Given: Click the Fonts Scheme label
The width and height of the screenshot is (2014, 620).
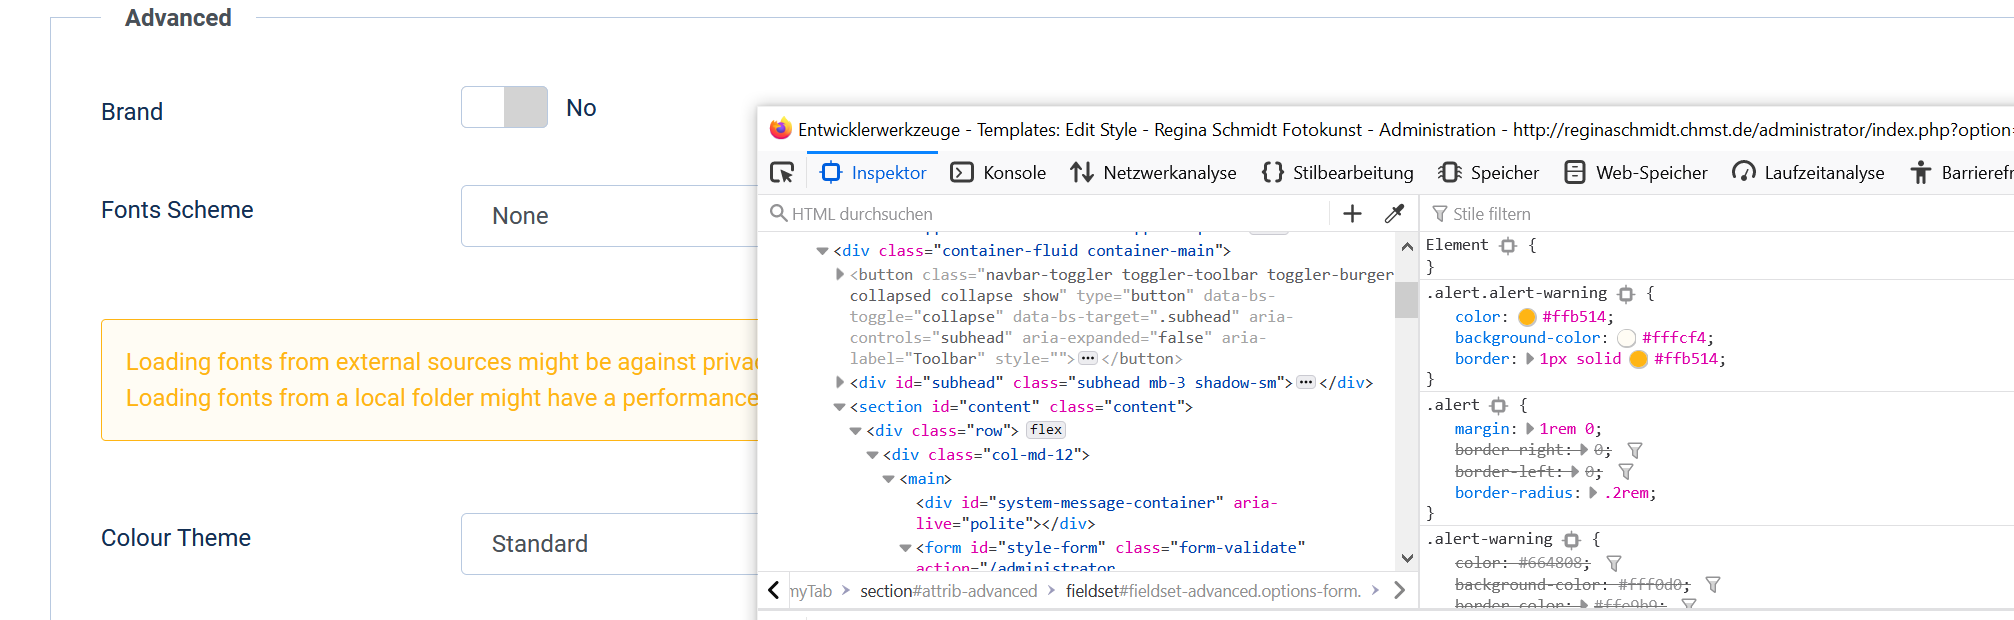Looking at the screenshot, I should [x=177, y=210].
